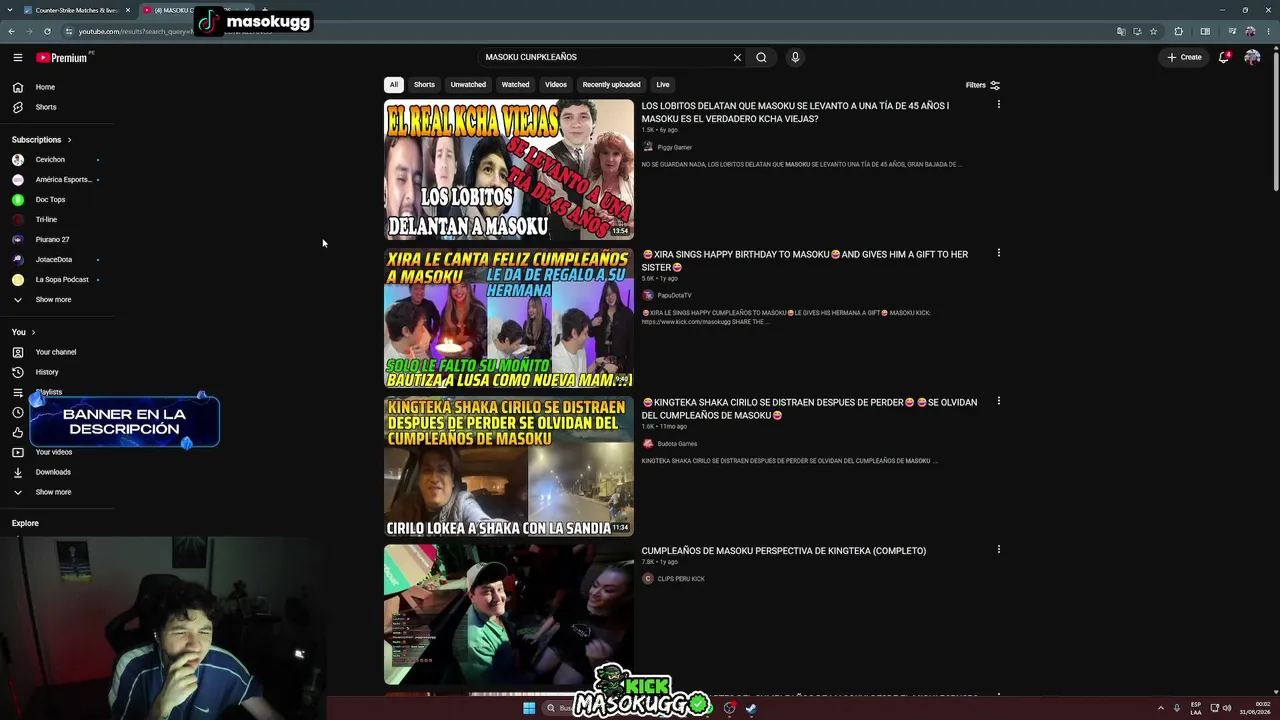Open the JotaceDota subscription

[58, 260]
